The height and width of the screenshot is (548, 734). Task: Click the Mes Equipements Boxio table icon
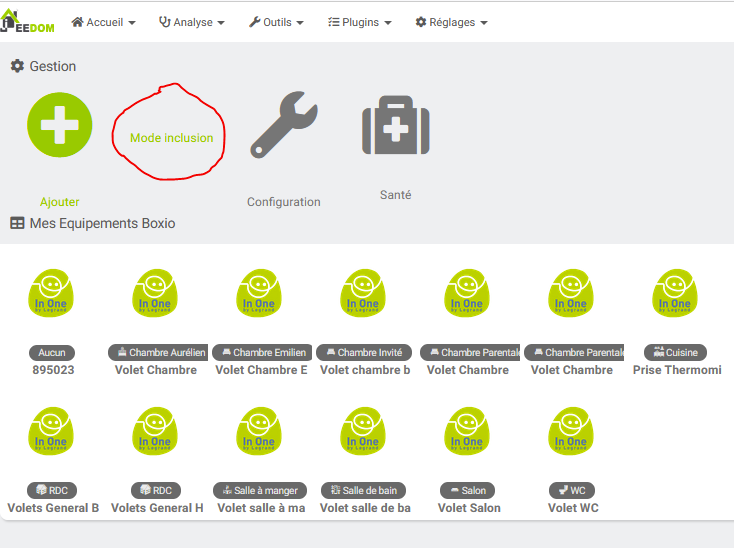pyautogui.click(x=17, y=223)
